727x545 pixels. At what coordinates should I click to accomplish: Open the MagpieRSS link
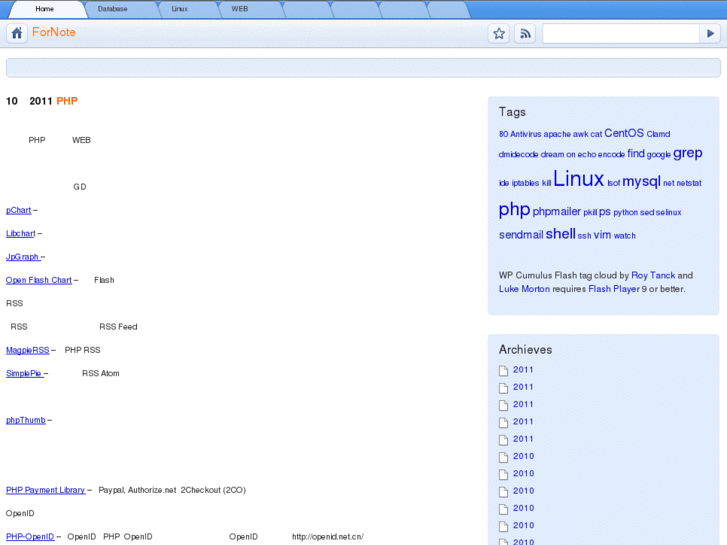point(27,350)
